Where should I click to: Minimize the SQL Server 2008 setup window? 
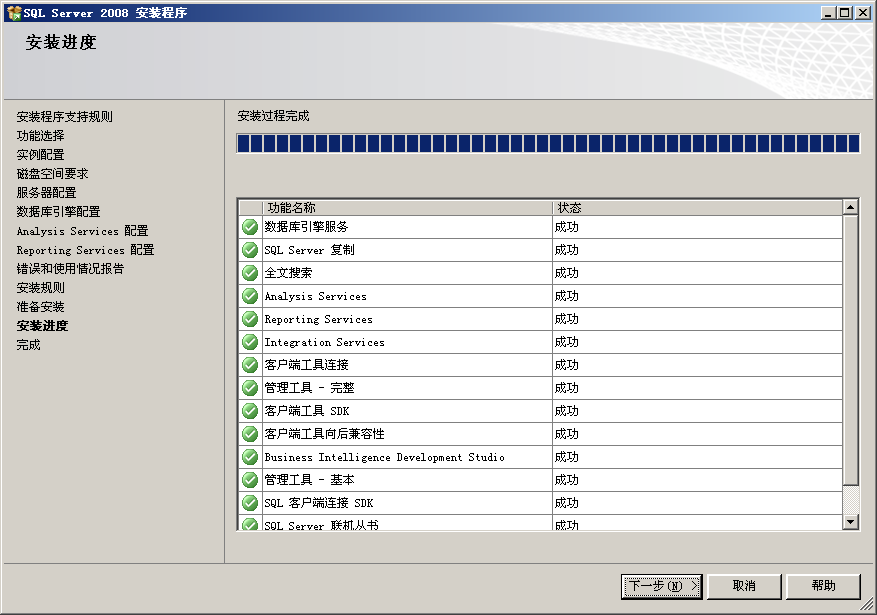(x=829, y=12)
